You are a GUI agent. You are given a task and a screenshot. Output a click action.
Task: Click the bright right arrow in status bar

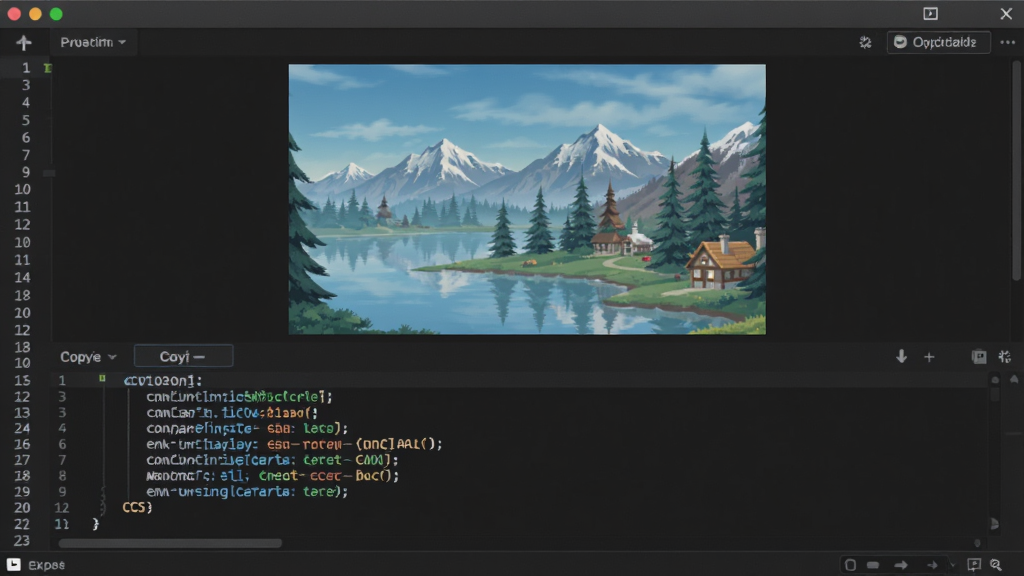coord(901,565)
